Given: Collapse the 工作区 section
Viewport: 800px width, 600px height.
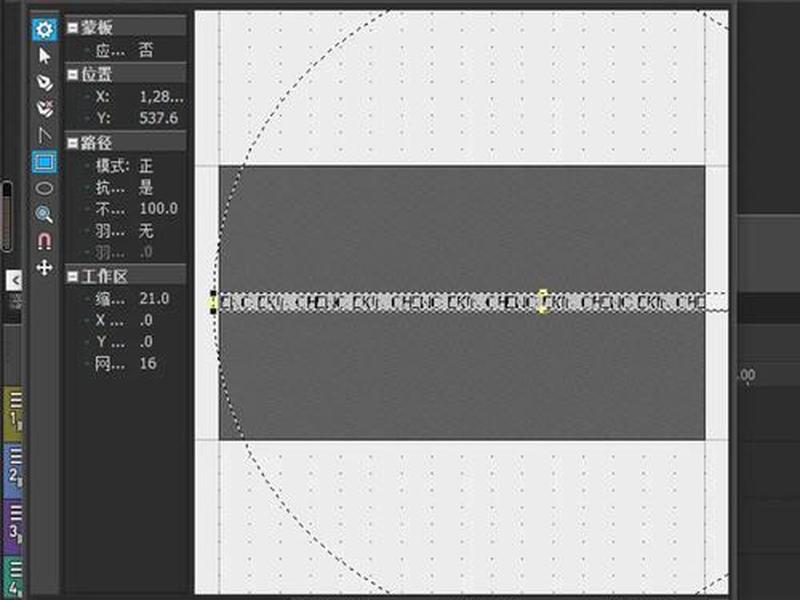Looking at the screenshot, I should [73, 277].
